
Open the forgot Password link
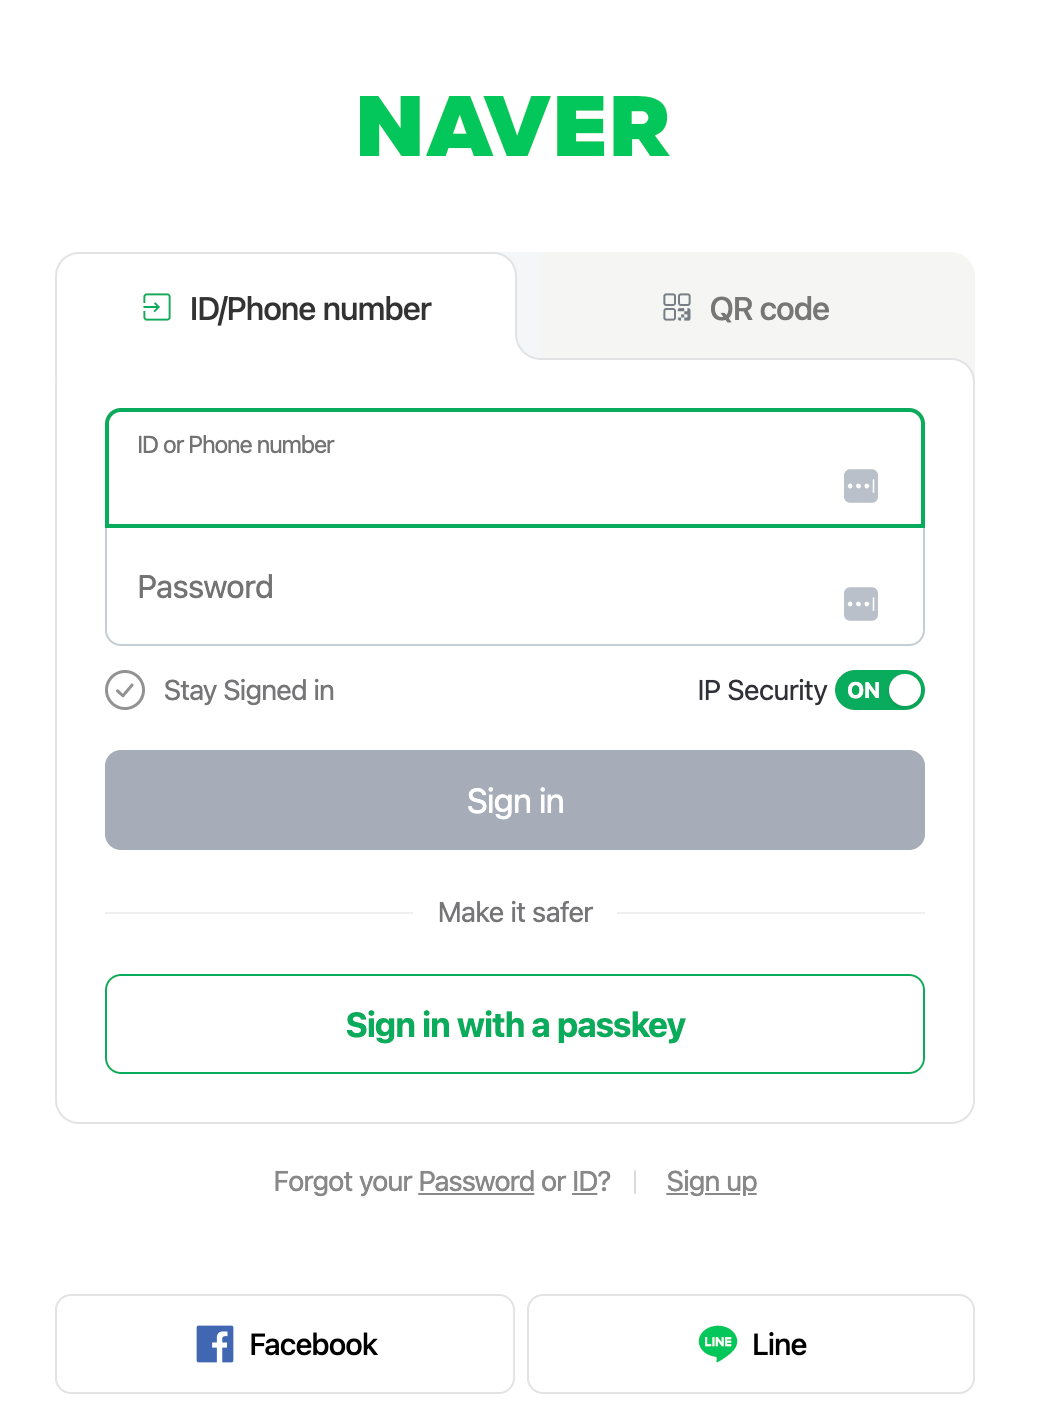point(476,1182)
